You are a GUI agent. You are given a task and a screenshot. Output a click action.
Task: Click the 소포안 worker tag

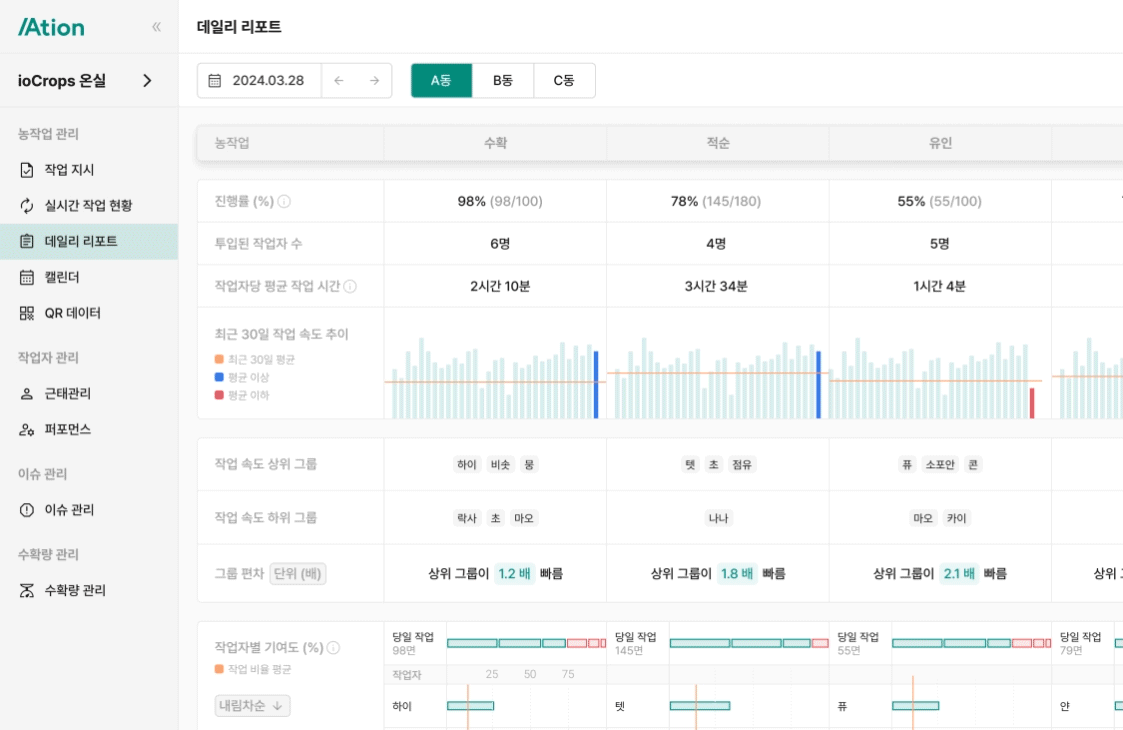click(x=940, y=465)
